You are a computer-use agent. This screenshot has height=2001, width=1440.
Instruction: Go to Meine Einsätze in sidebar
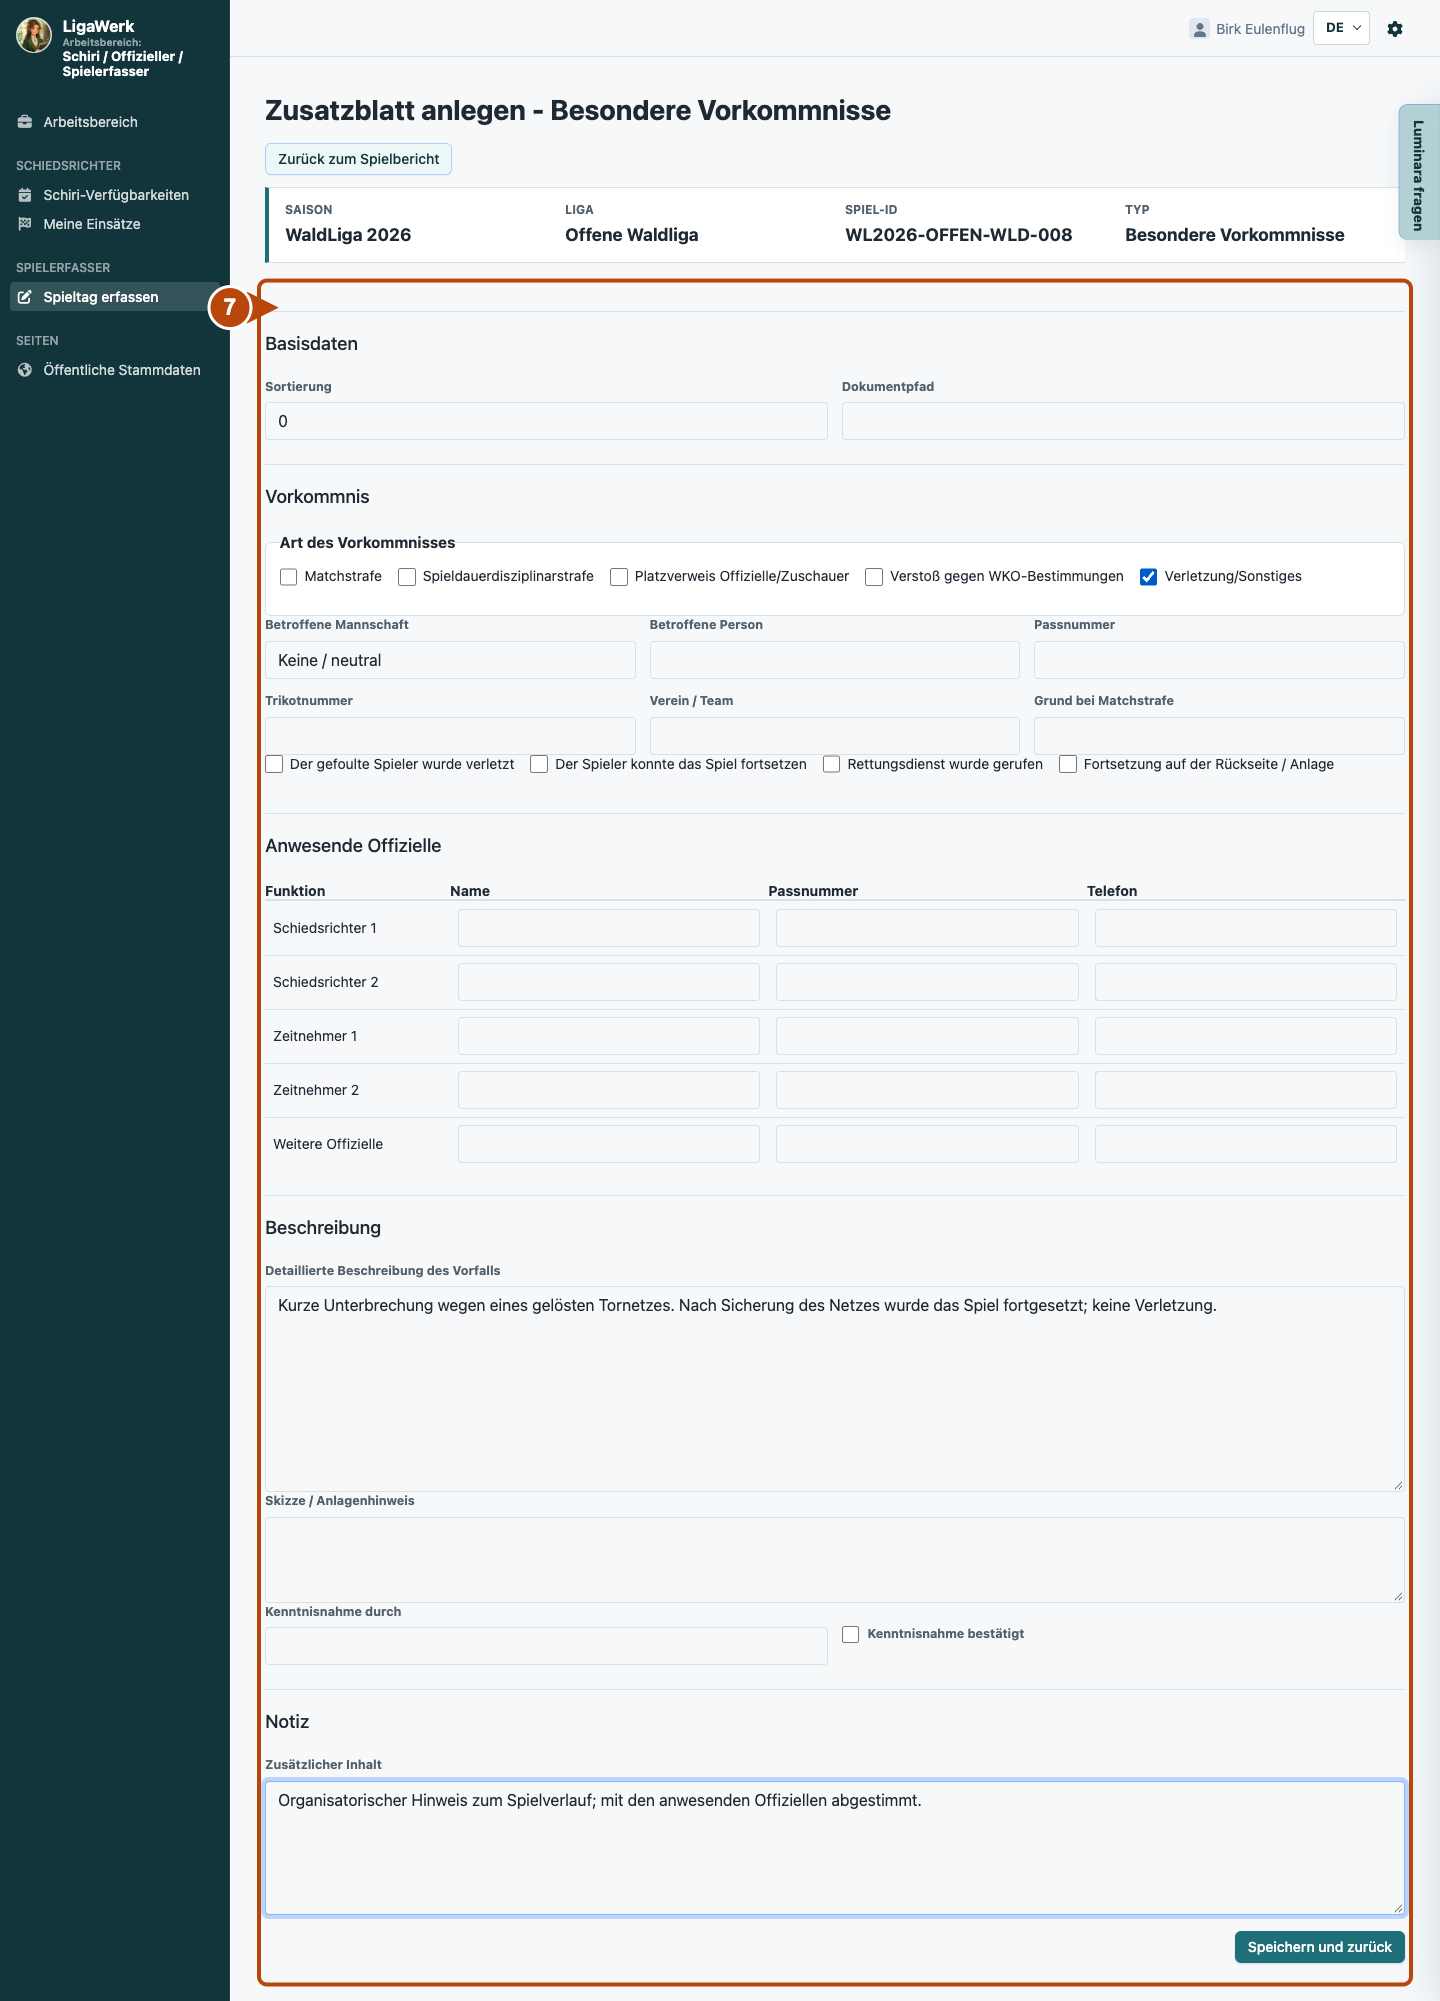92,224
